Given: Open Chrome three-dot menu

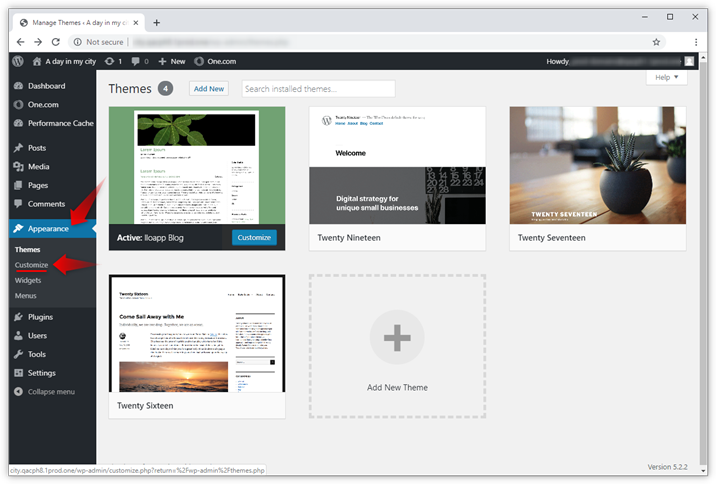Looking at the screenshot, I should pyautogui.click(x=696, y=42).
